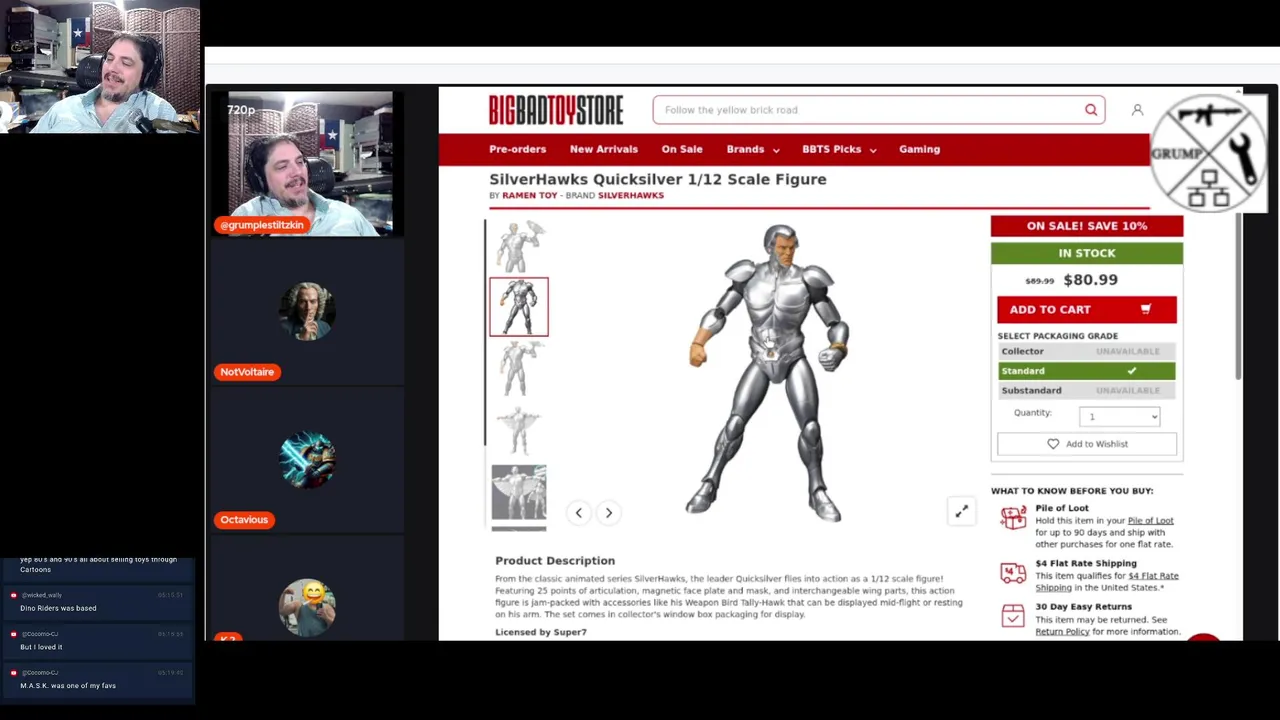Click Octavious's avatar

coord(307,459)
